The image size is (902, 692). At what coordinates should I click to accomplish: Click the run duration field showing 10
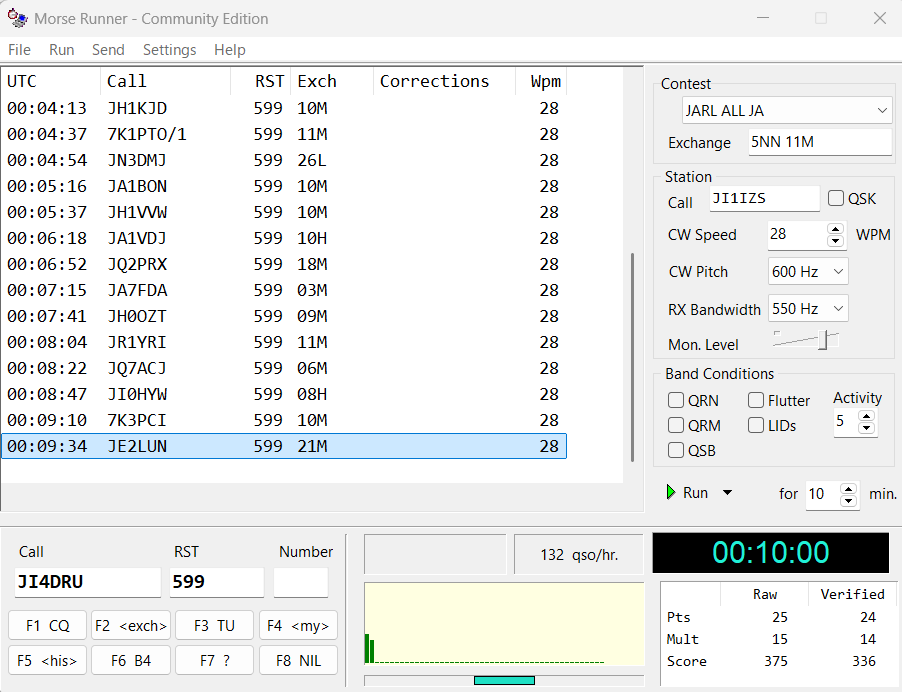point(823,495)
